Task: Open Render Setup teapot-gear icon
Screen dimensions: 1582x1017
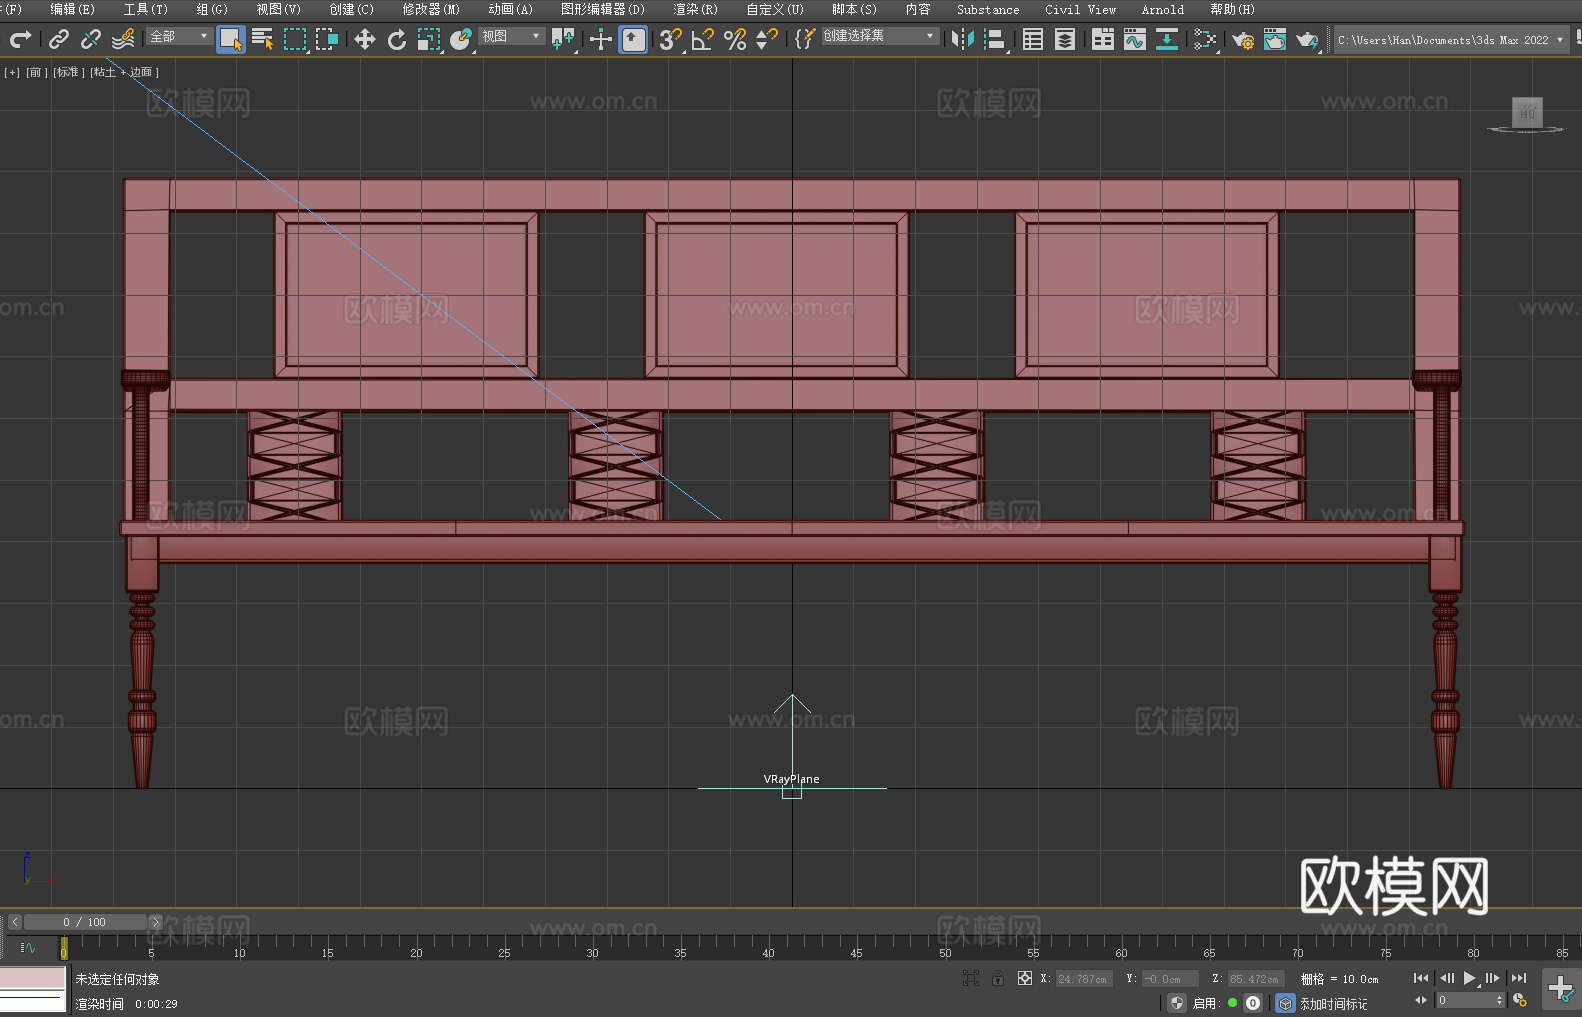Action: (1243, 39)
